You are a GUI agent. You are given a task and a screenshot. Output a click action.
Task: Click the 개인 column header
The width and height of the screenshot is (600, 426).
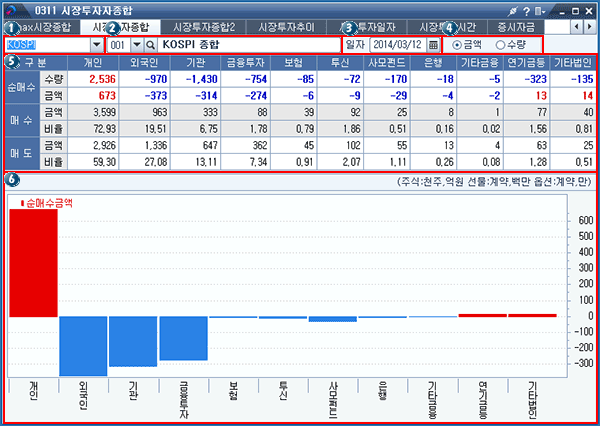pos(93,62)
